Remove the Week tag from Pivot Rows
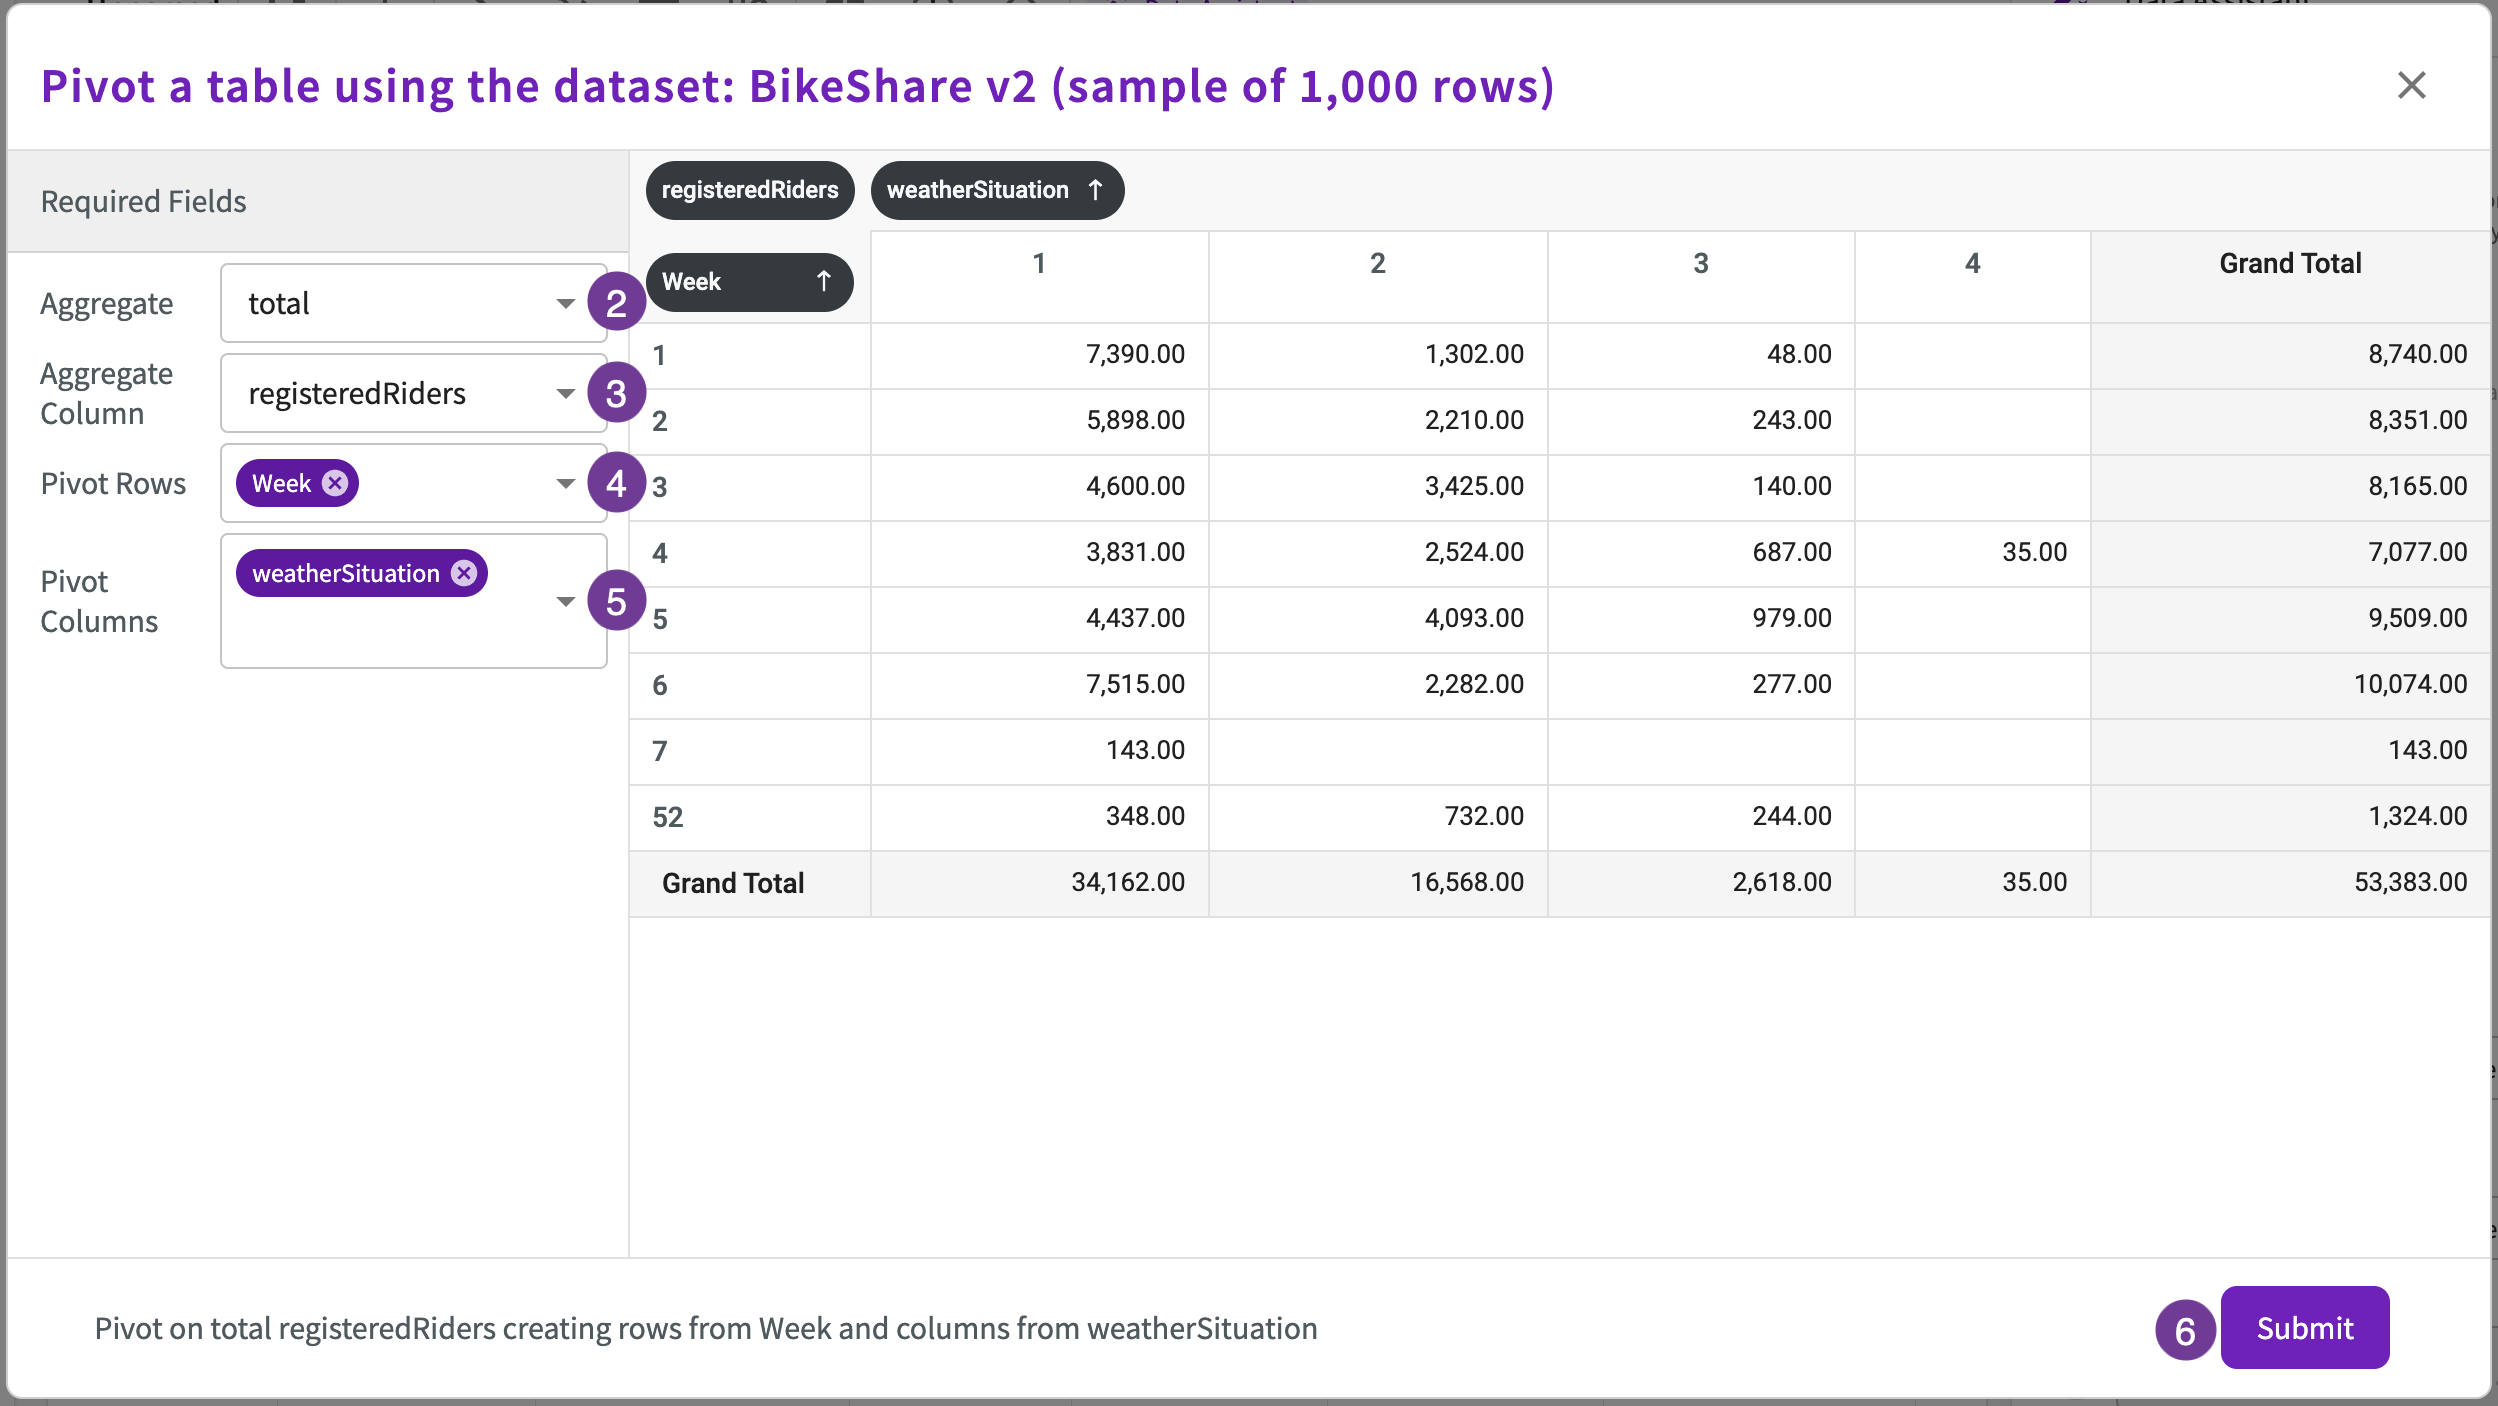2498x1406 pixels. click(x=335, y=484)
